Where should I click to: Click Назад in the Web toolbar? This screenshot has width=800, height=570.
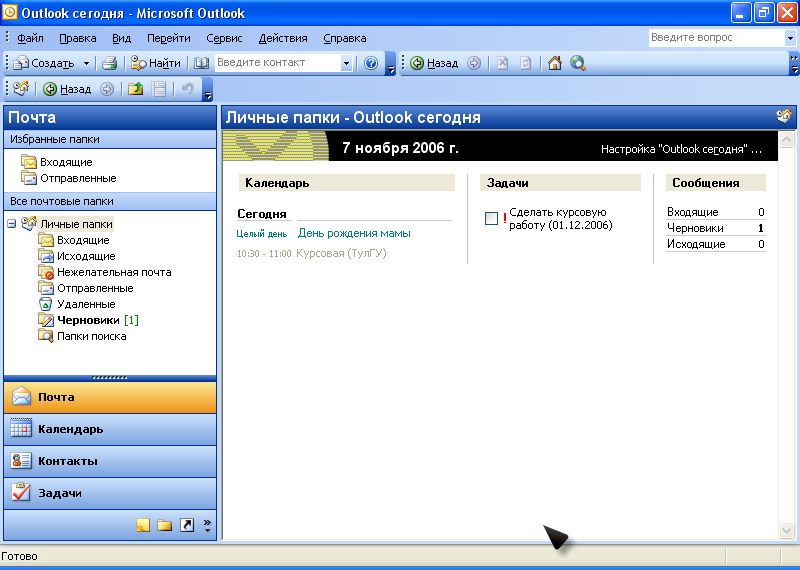click(434, 63)
